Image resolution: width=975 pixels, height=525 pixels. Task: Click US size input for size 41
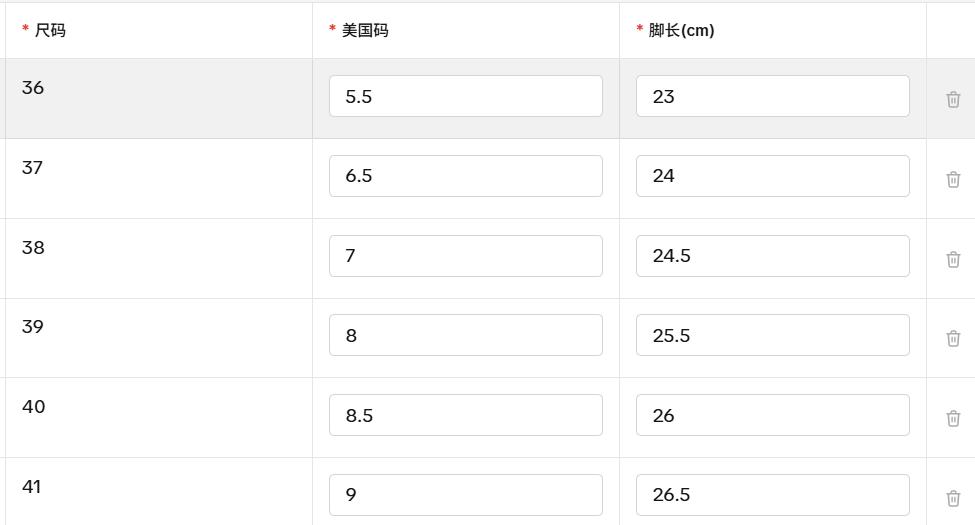point(465,495)
